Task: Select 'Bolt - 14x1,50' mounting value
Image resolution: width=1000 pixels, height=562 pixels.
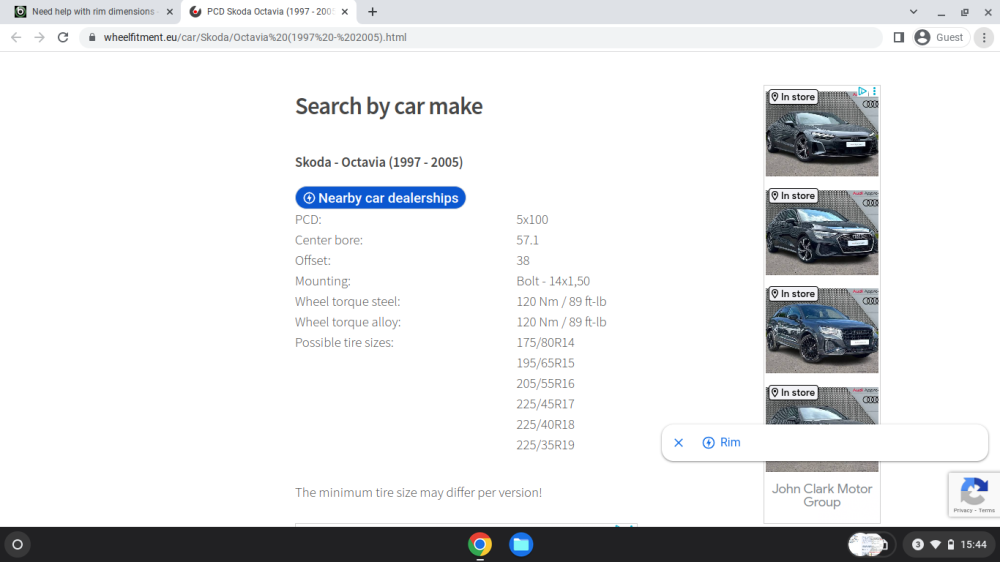Action: pyautogui.click(x=553, y=281)
